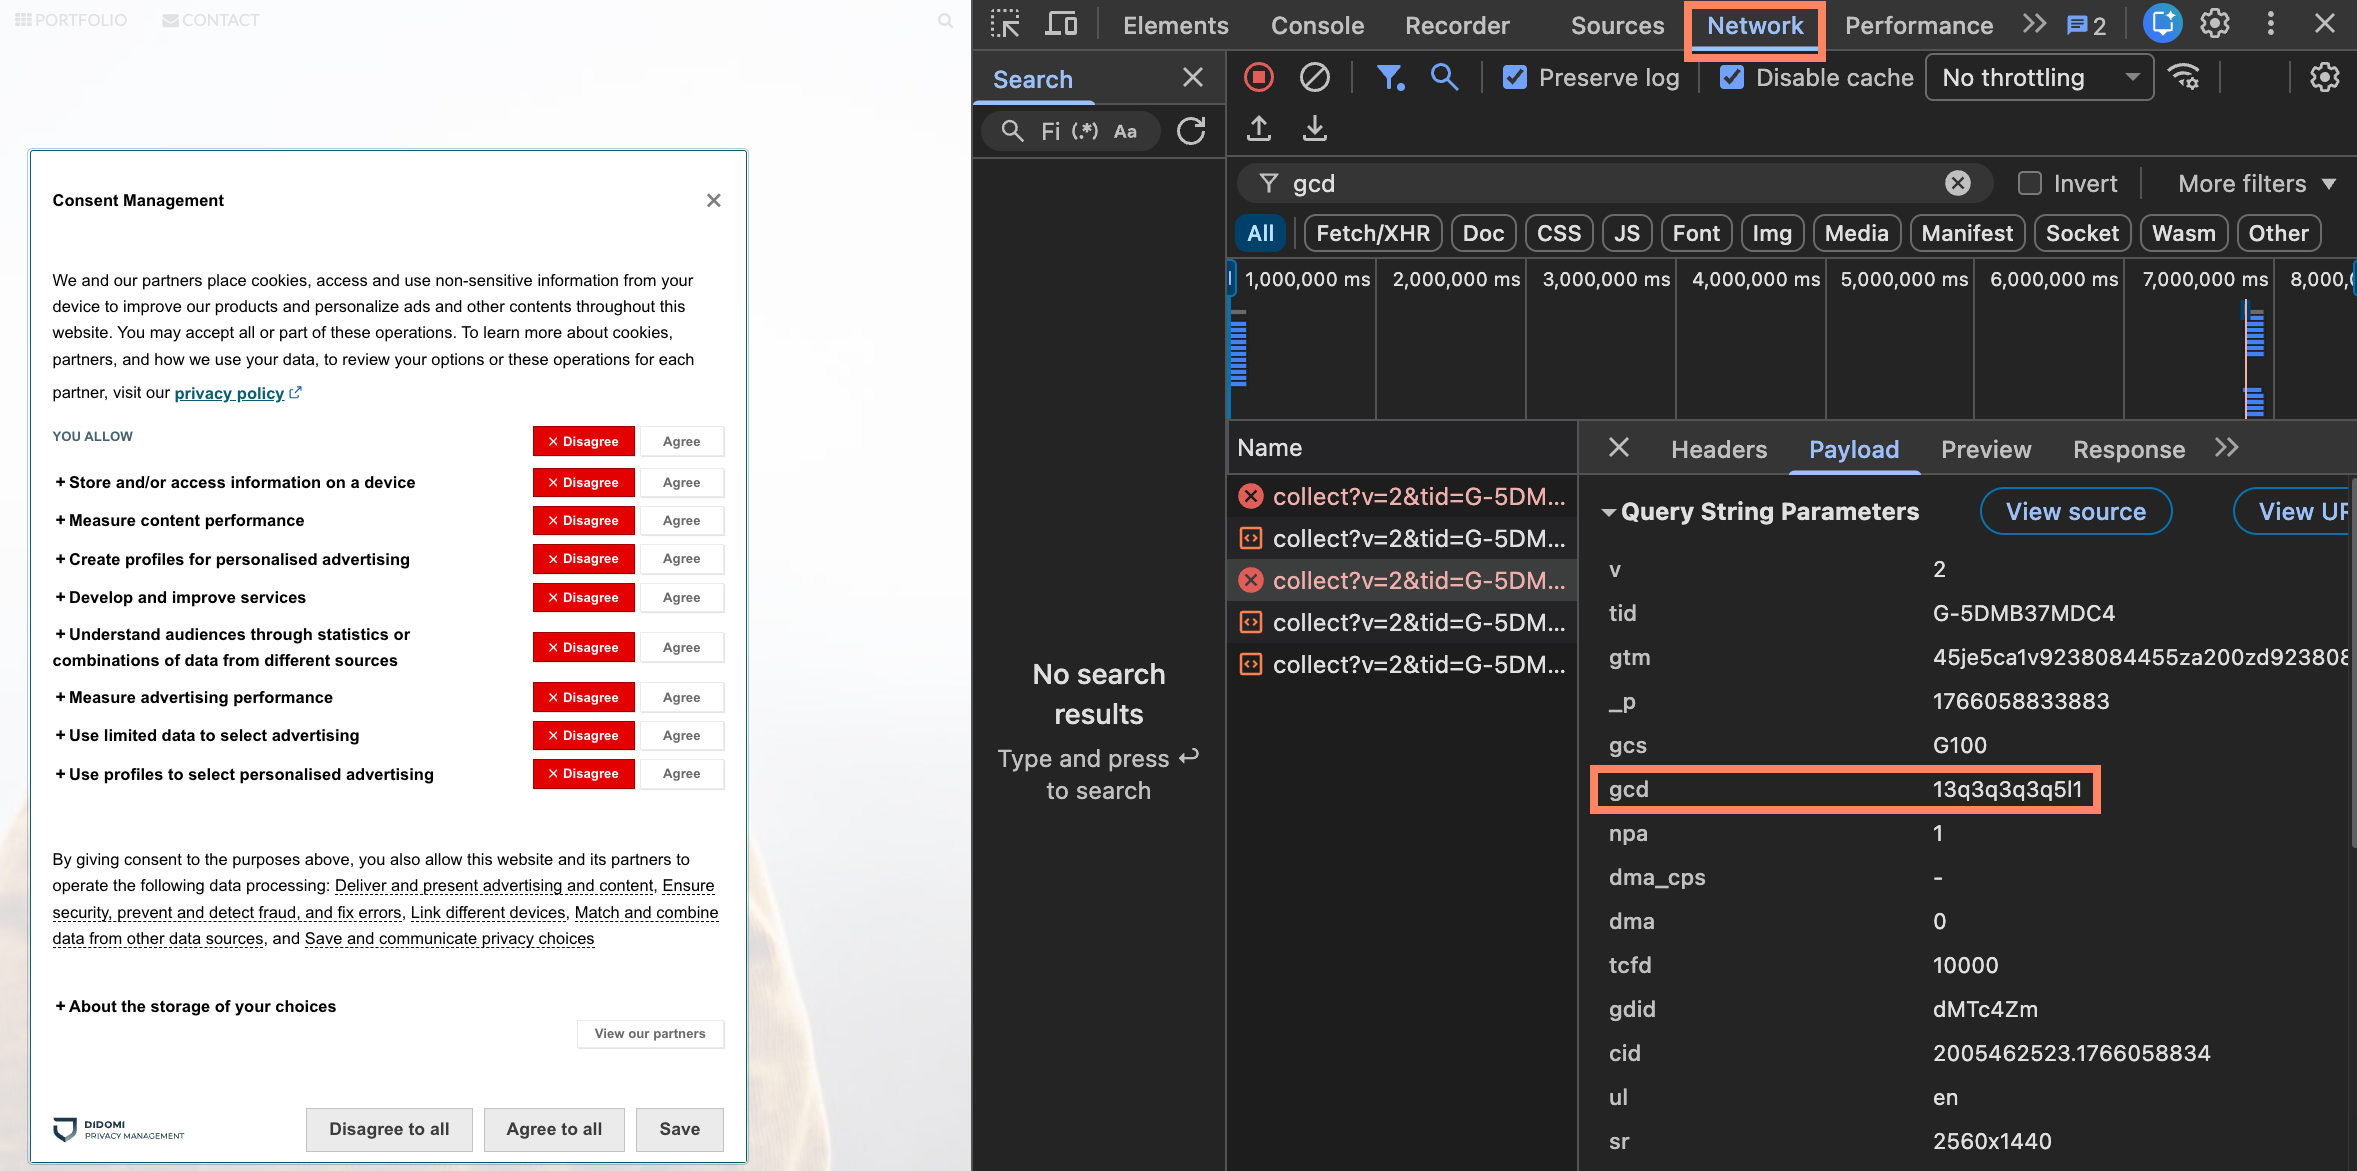
Task: Uncheck the Preserve log checkbox
Action: [x=1515, y=77]
